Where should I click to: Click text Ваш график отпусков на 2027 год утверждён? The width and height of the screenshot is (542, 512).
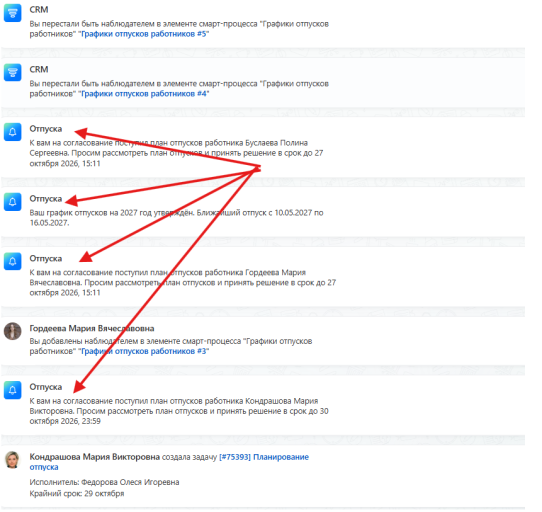click(112, 213)
